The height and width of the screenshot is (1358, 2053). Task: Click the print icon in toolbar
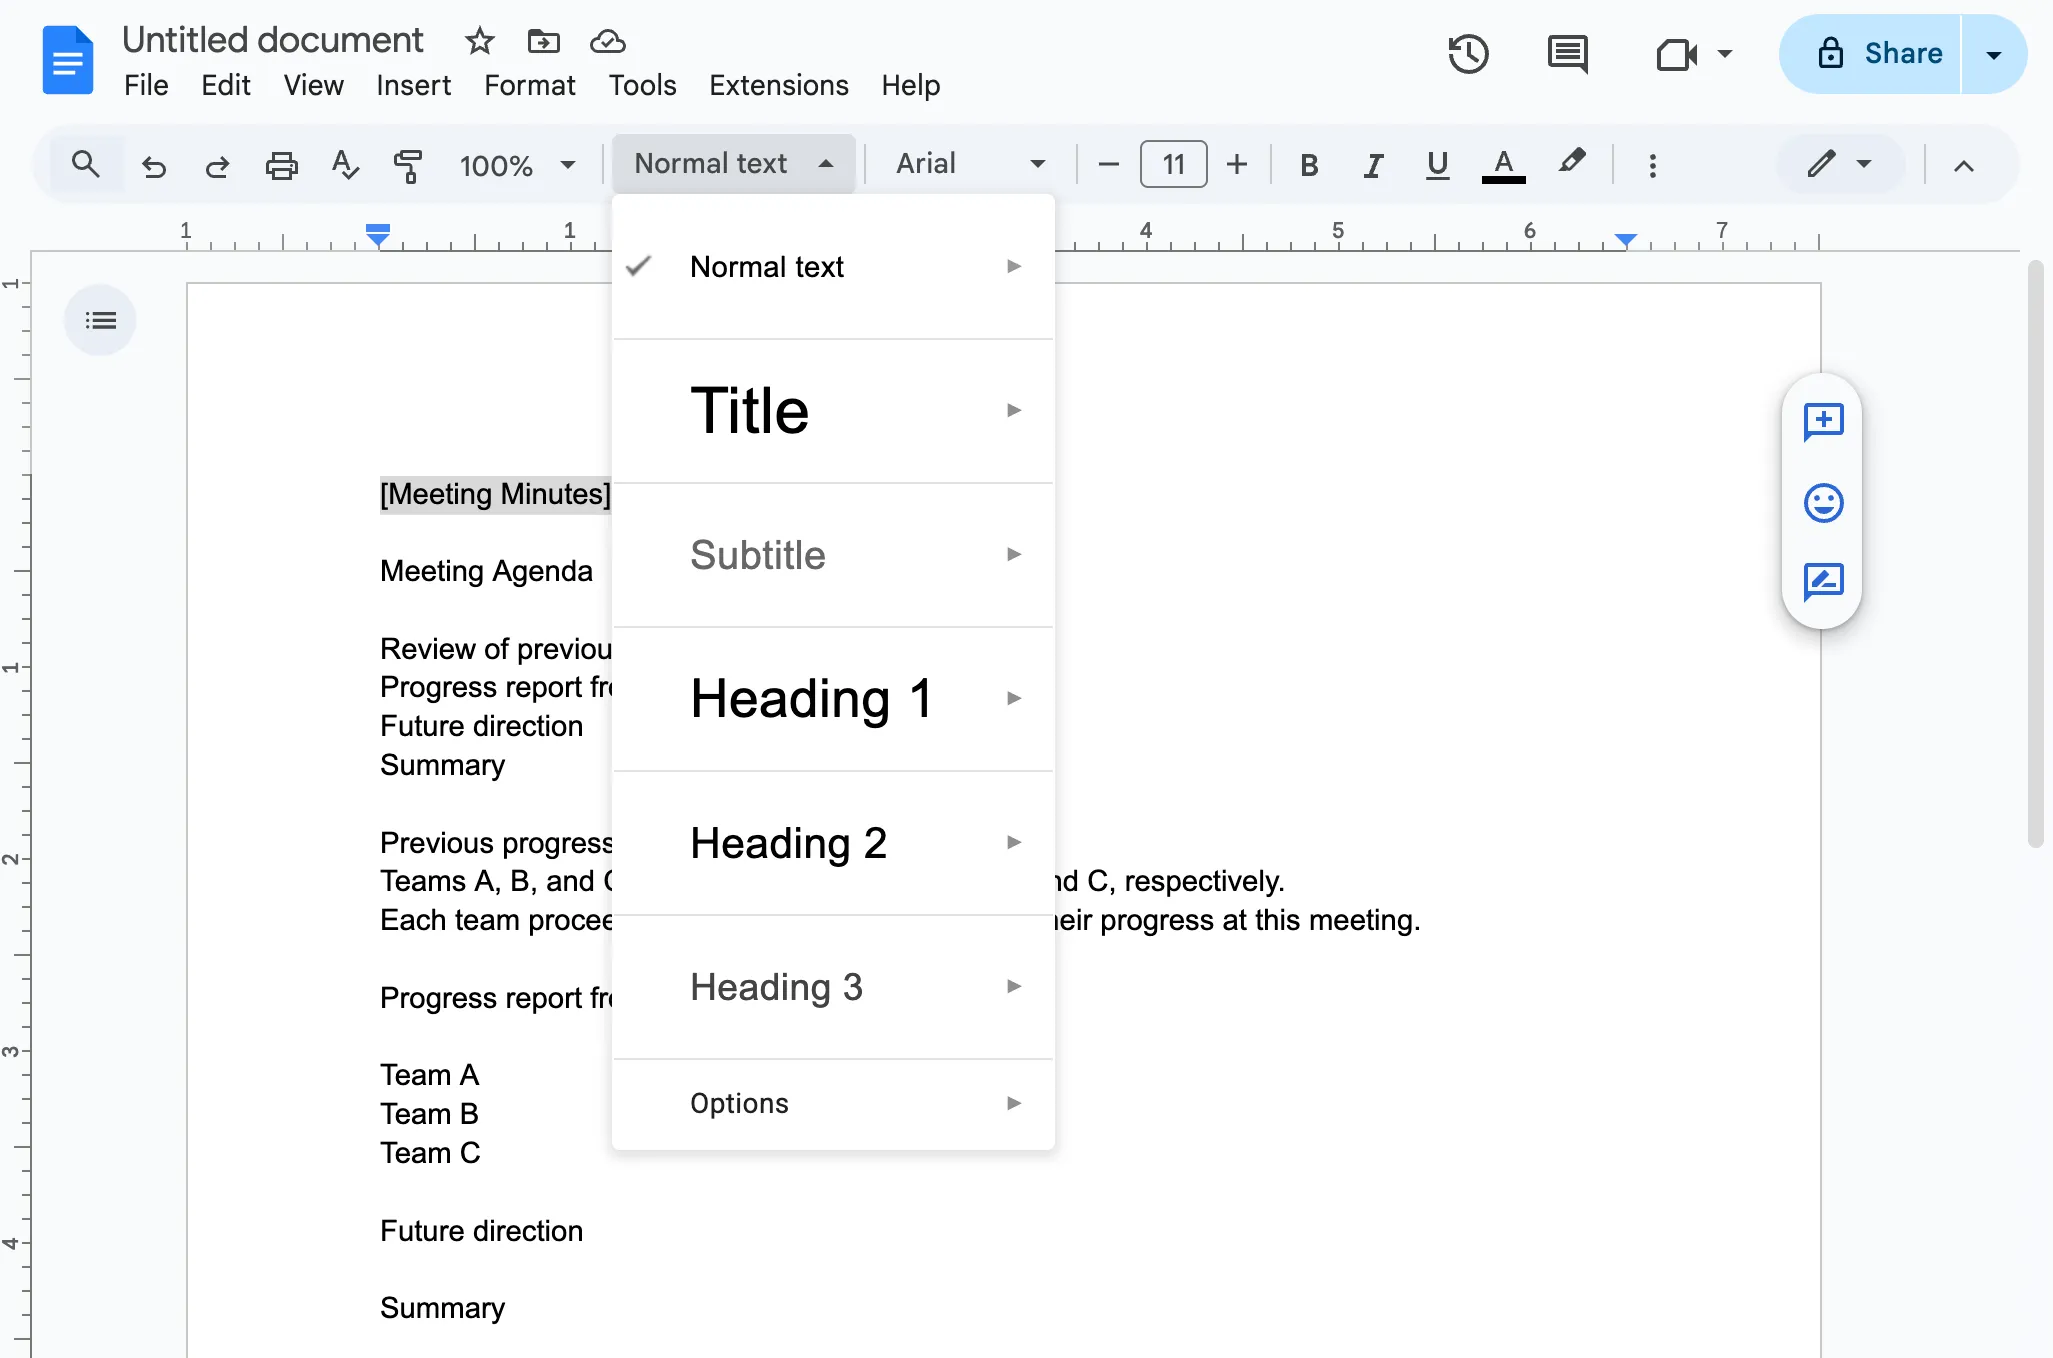tap(281, 165)
